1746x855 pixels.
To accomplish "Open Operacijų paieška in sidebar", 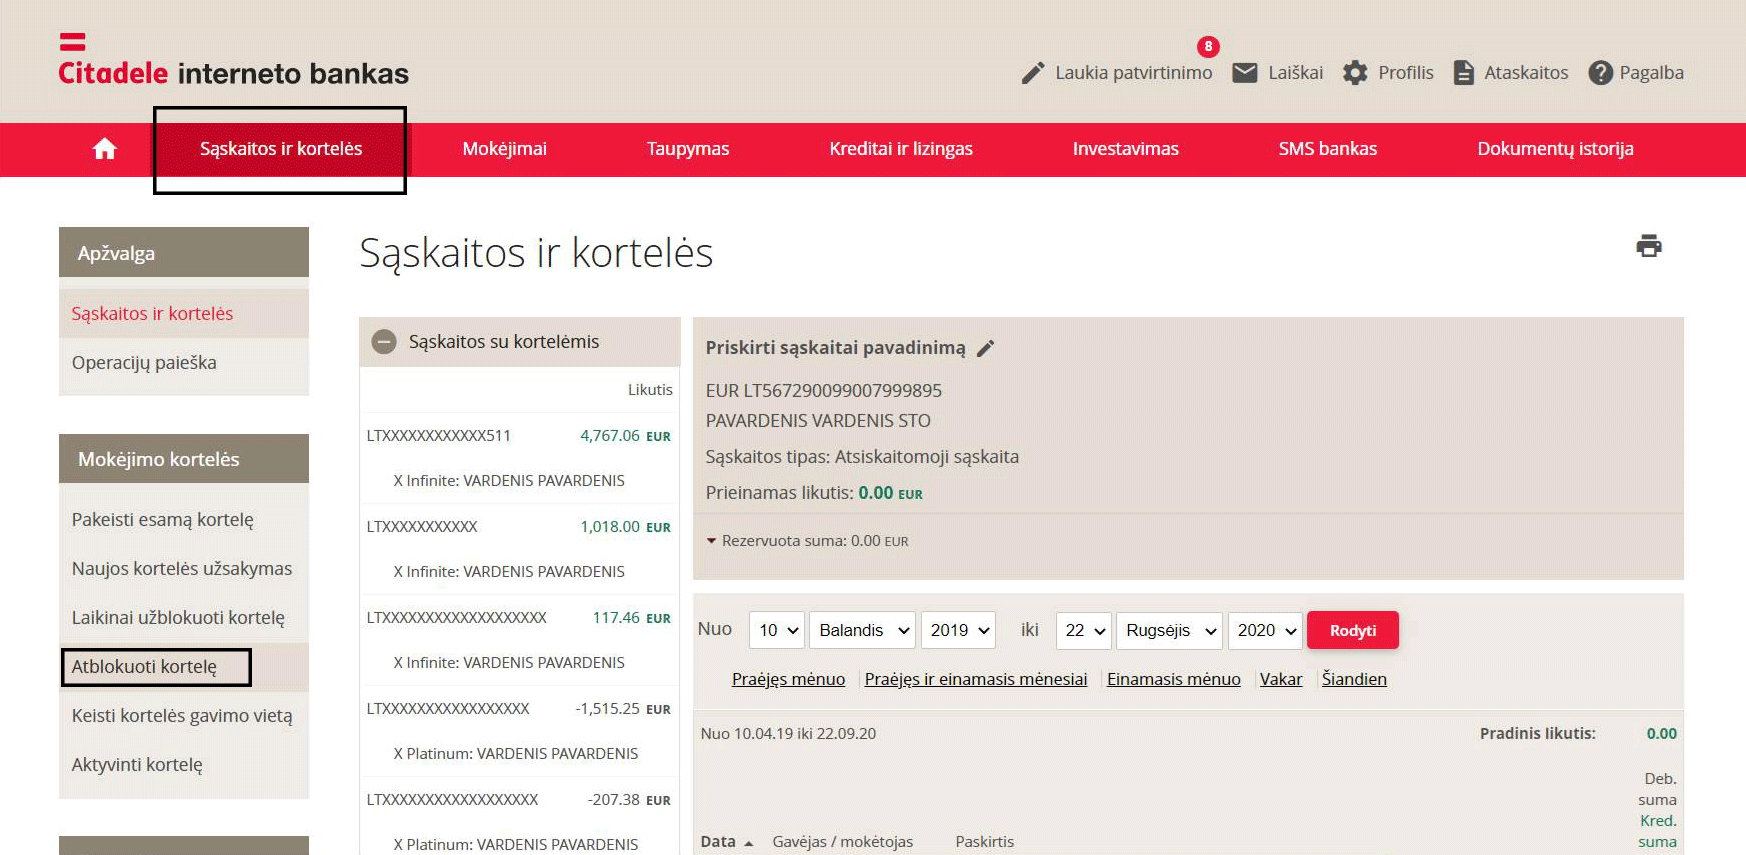I will [184, 363].
